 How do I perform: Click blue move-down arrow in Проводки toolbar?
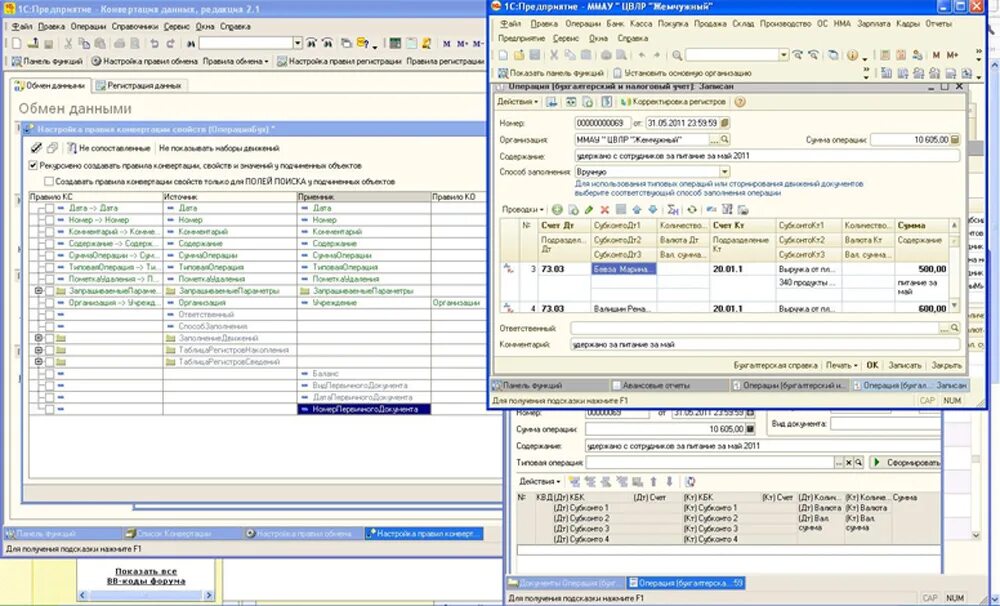pos(652,209)
